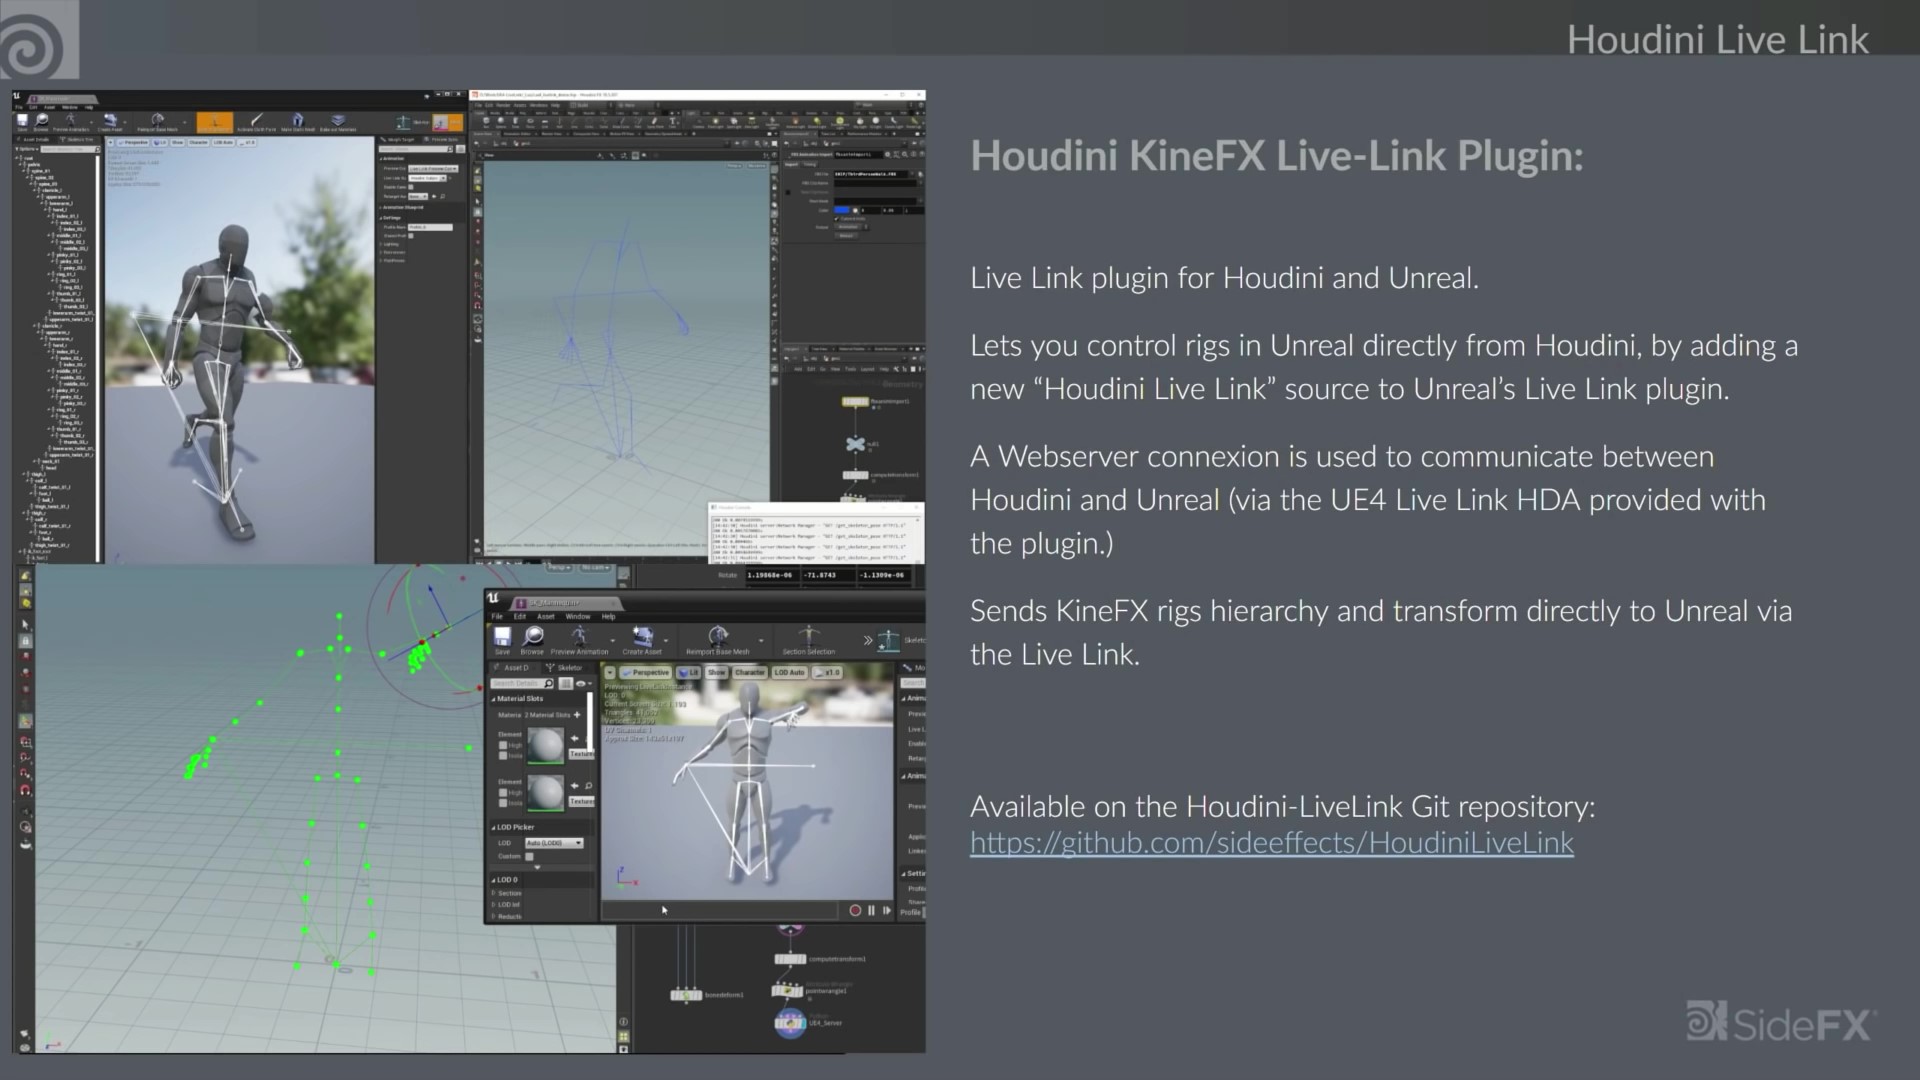Enable Highlight checkbox for second material element

point(503,793)
